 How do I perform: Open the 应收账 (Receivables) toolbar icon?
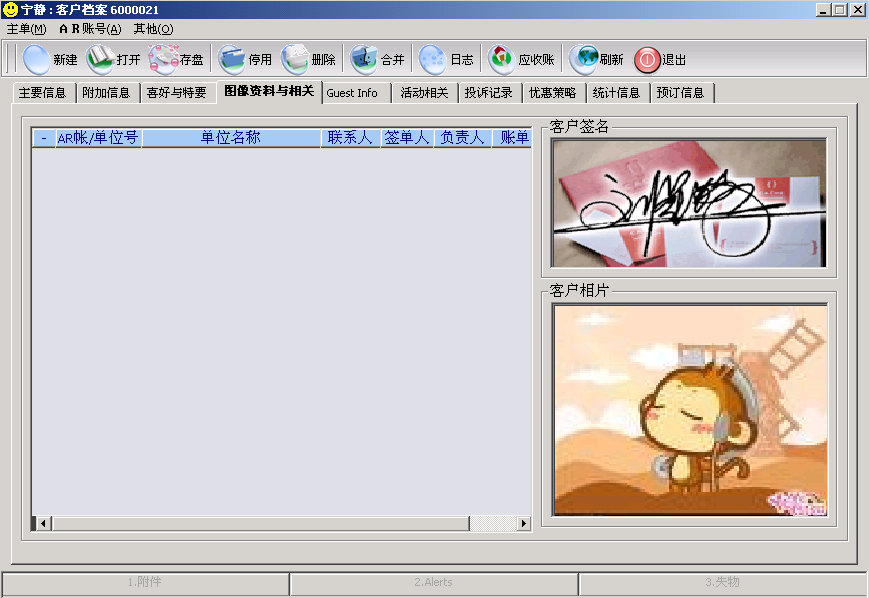coord(502,59)
